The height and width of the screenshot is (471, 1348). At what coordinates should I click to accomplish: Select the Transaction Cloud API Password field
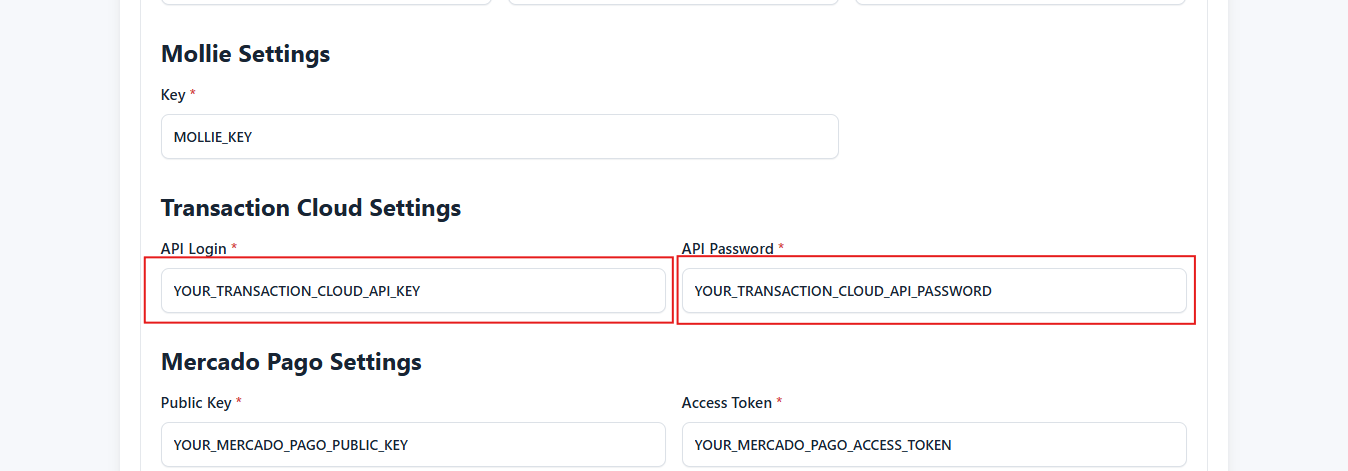click(934, 291)
